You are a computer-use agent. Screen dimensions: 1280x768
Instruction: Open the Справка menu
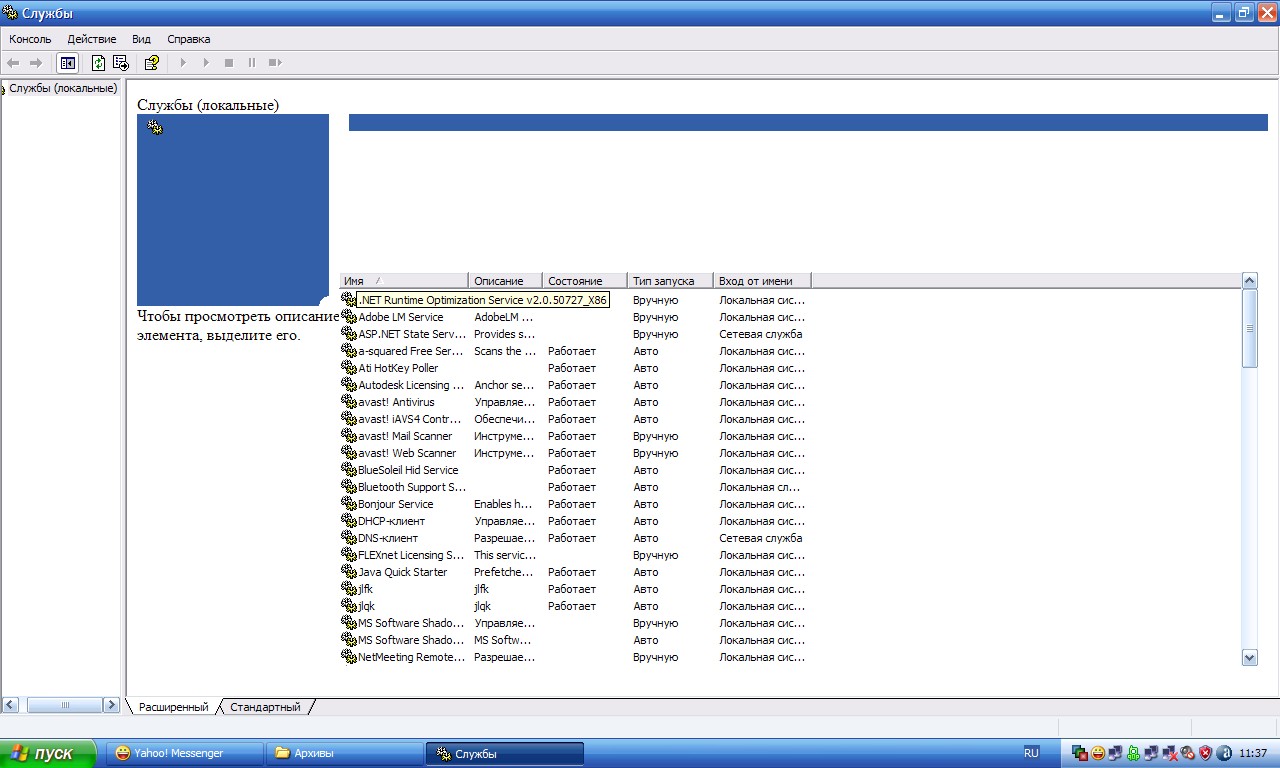(189, 39)
